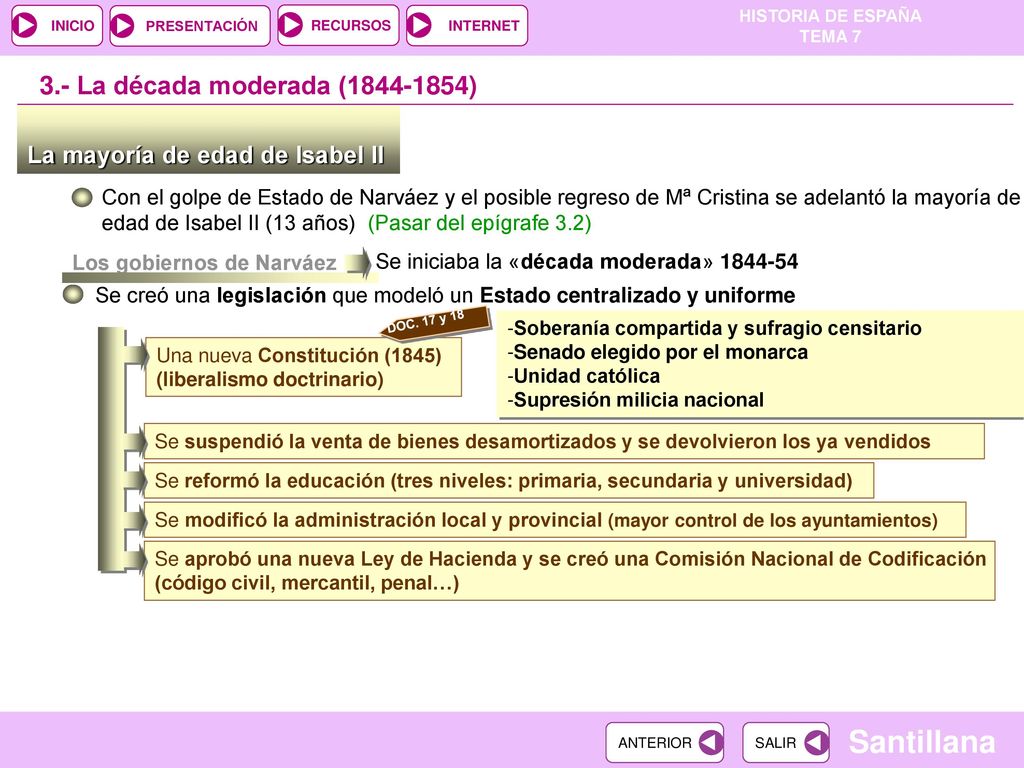Image resolution: width=1024 pixels, height=768 pixels.
Task: Exit with the SALIR button
Action: [x=786, y=743]
